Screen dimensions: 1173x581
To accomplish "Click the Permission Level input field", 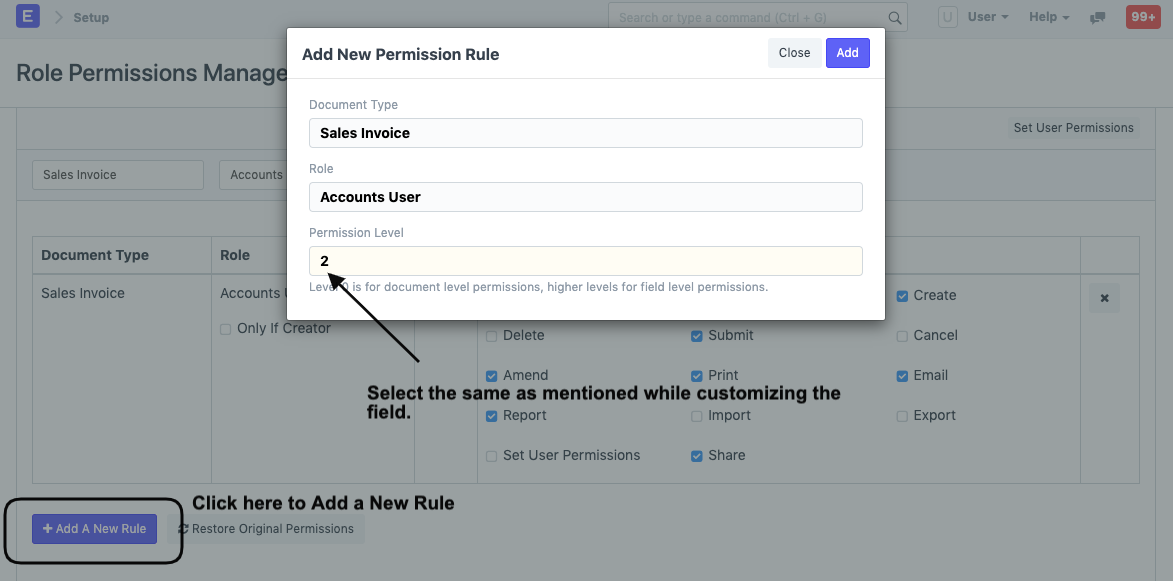I will click(x=585, y=261).
